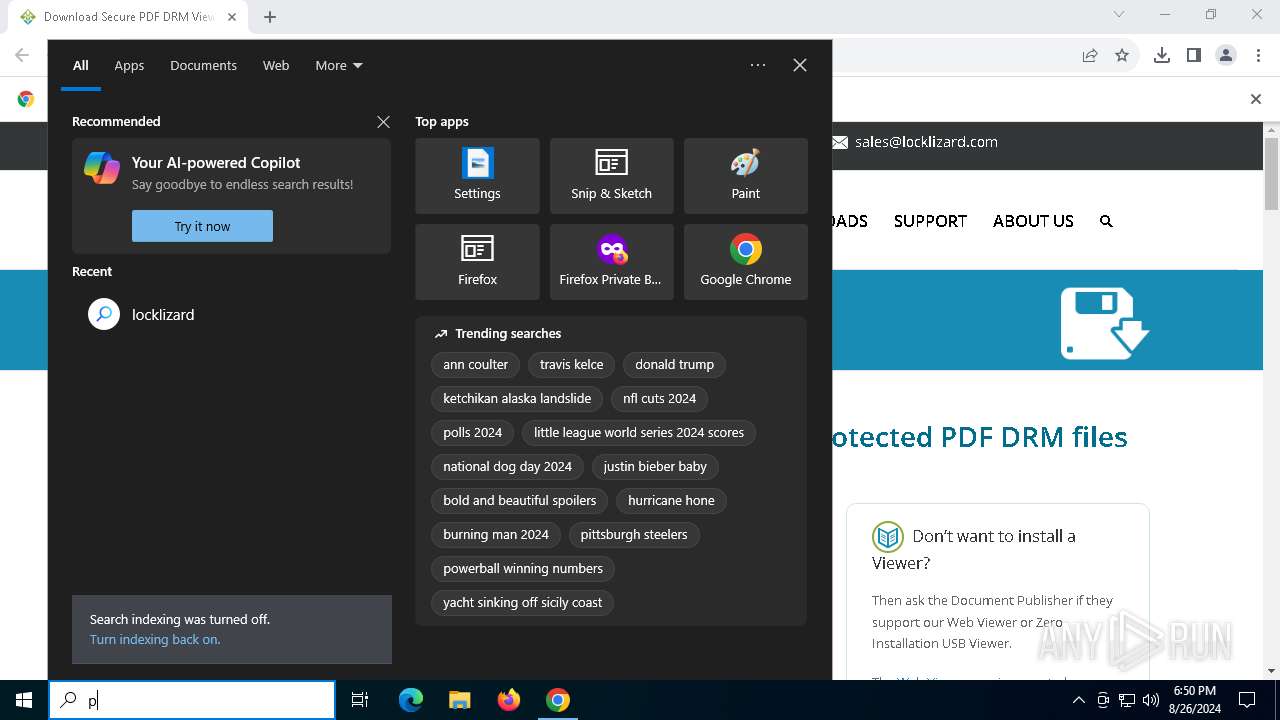Click the download floppy disk graphic

tap(1104, 323)
